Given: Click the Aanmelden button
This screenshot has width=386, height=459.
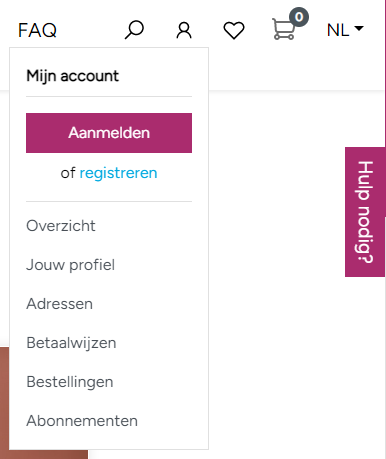Looking at the screenshot, I should 109,133.
